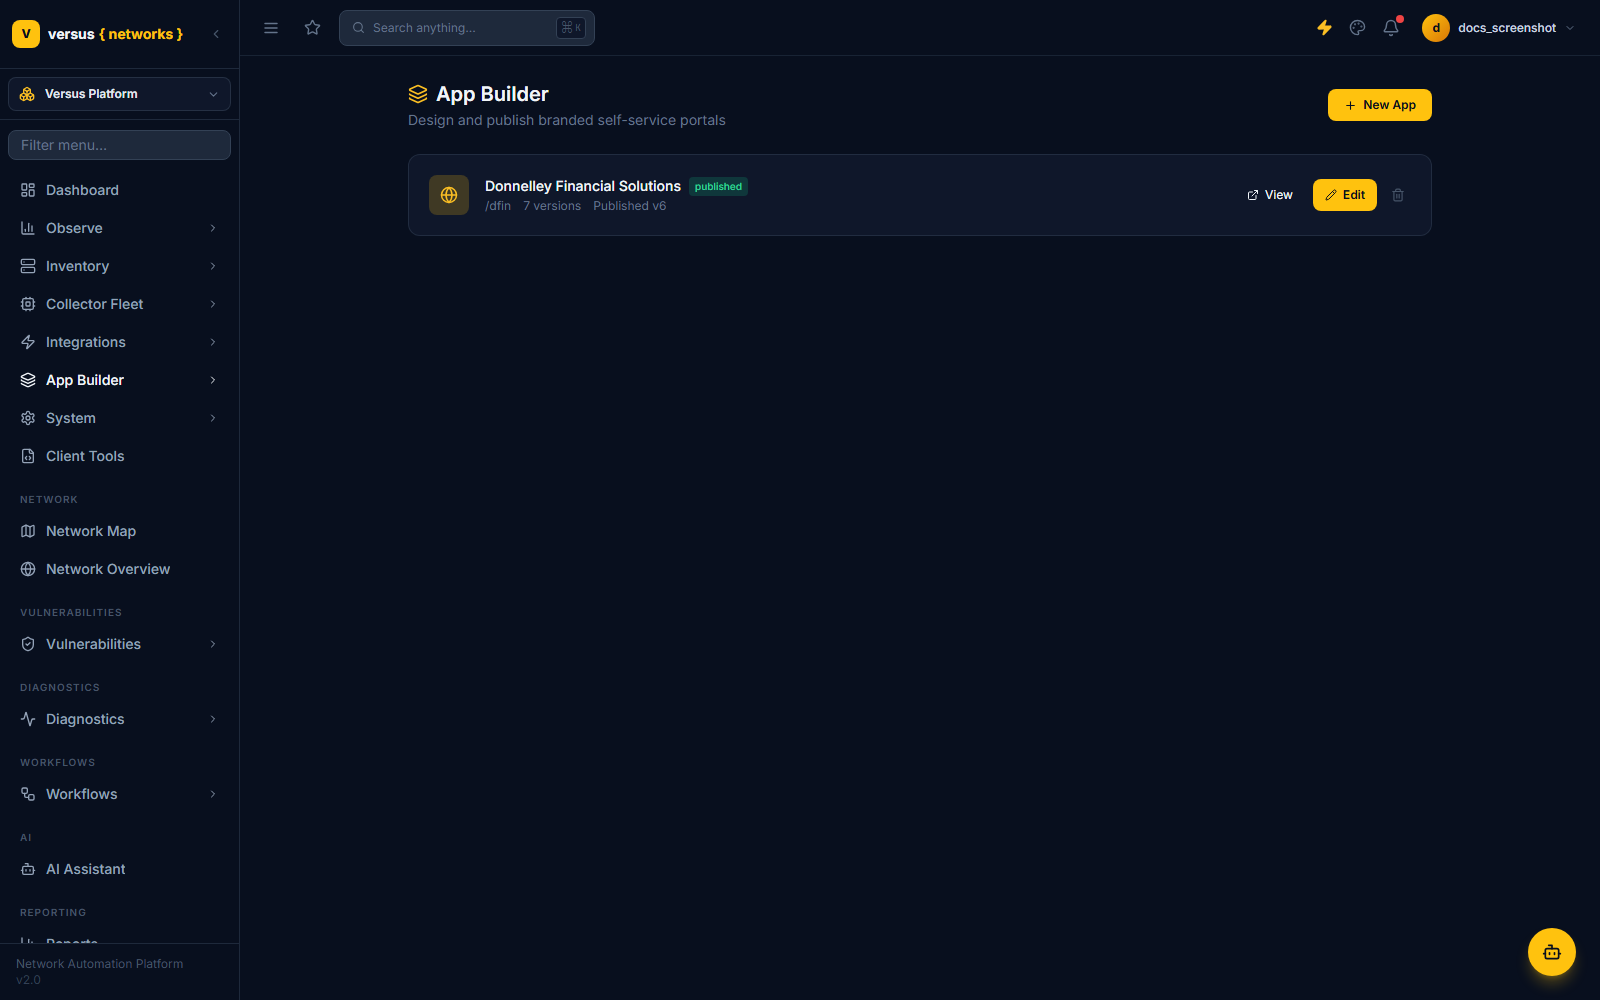Image resolution: width=1600 pixels, height=1000 pixels.
Task: Go to Dashboard in the sidebar
Action: [x=119, y=190]
